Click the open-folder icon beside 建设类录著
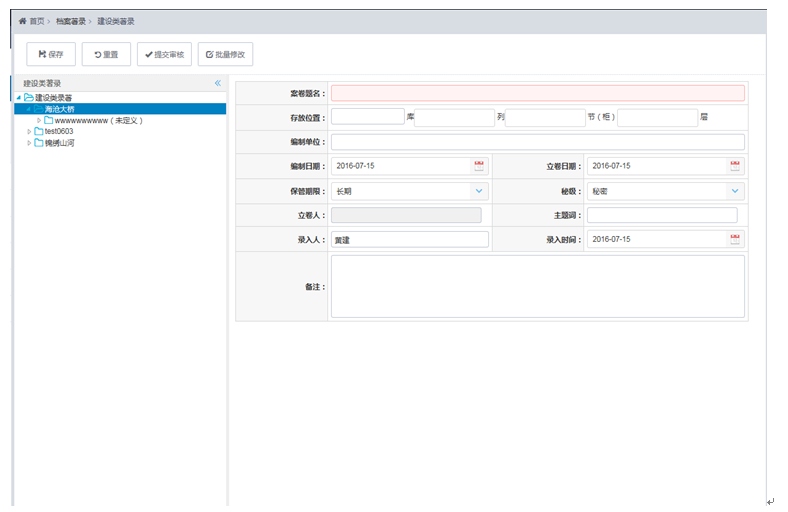The image size is (788, 512). tap(29, 97)
